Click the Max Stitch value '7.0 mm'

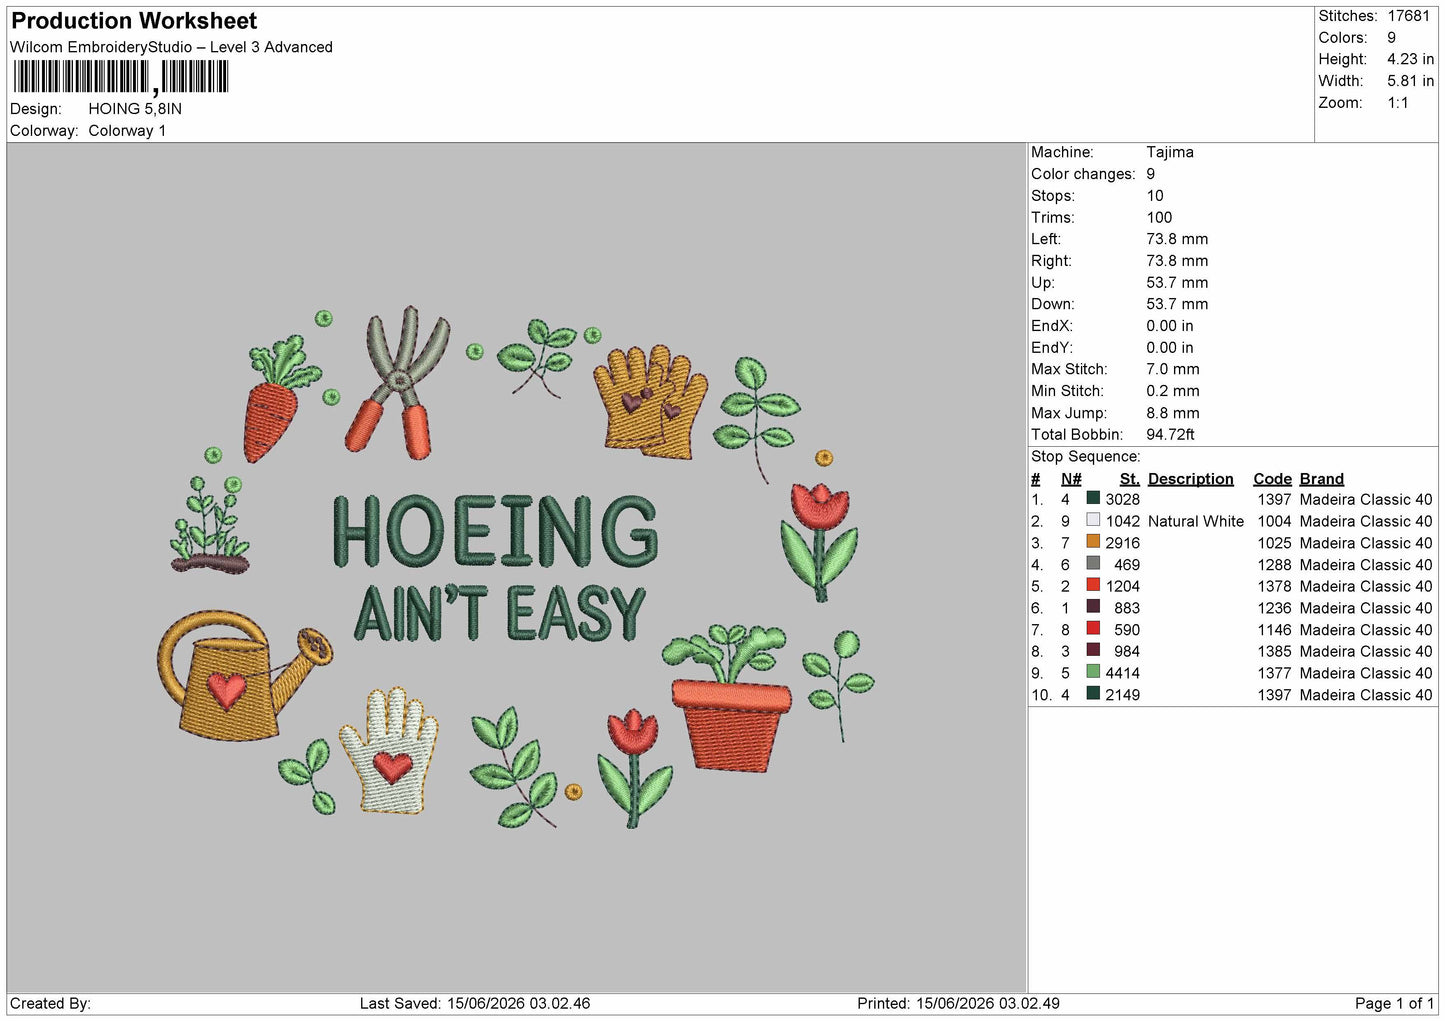(1173, 369)
